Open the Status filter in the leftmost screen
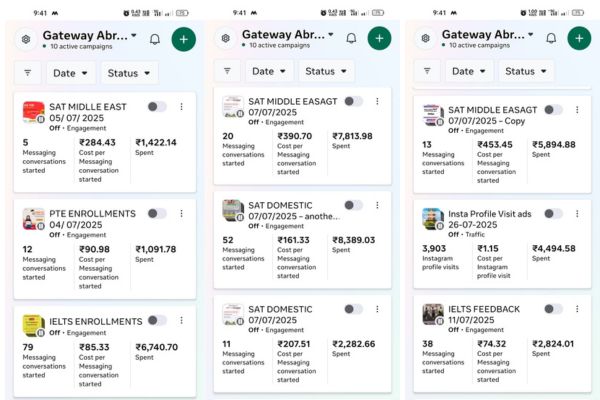Image resolution: width=600 pixels, height=400 pixels. point(129,73)
